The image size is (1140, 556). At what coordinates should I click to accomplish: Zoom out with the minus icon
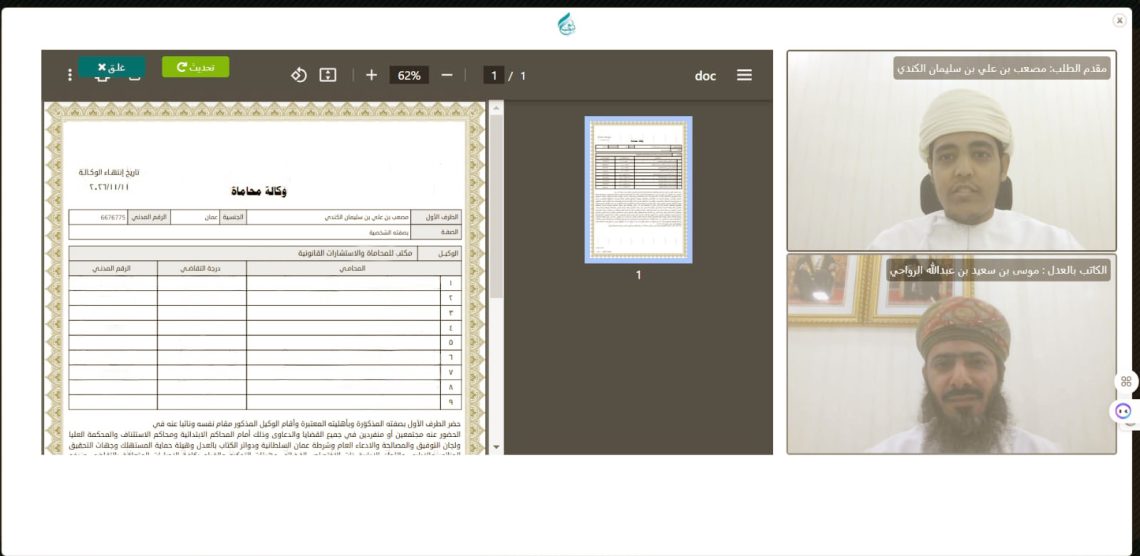(447, 75)
